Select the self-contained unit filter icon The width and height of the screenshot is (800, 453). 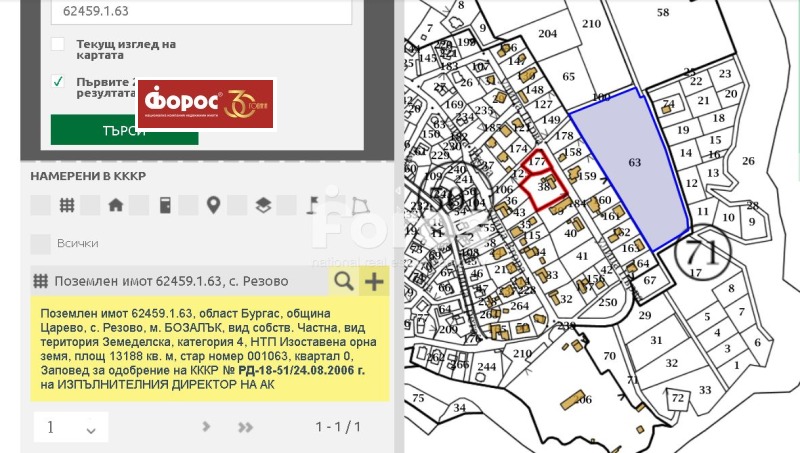(165, 205)
